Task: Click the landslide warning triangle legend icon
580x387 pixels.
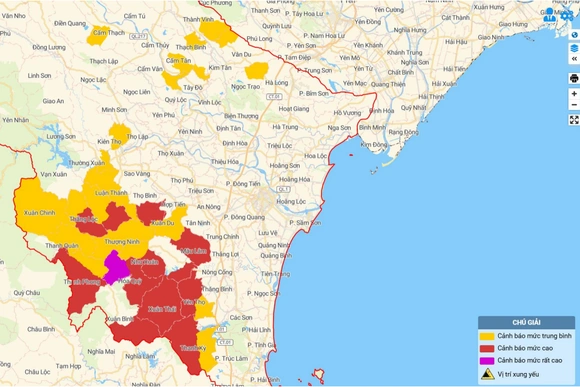Action: tap(488, 374)
